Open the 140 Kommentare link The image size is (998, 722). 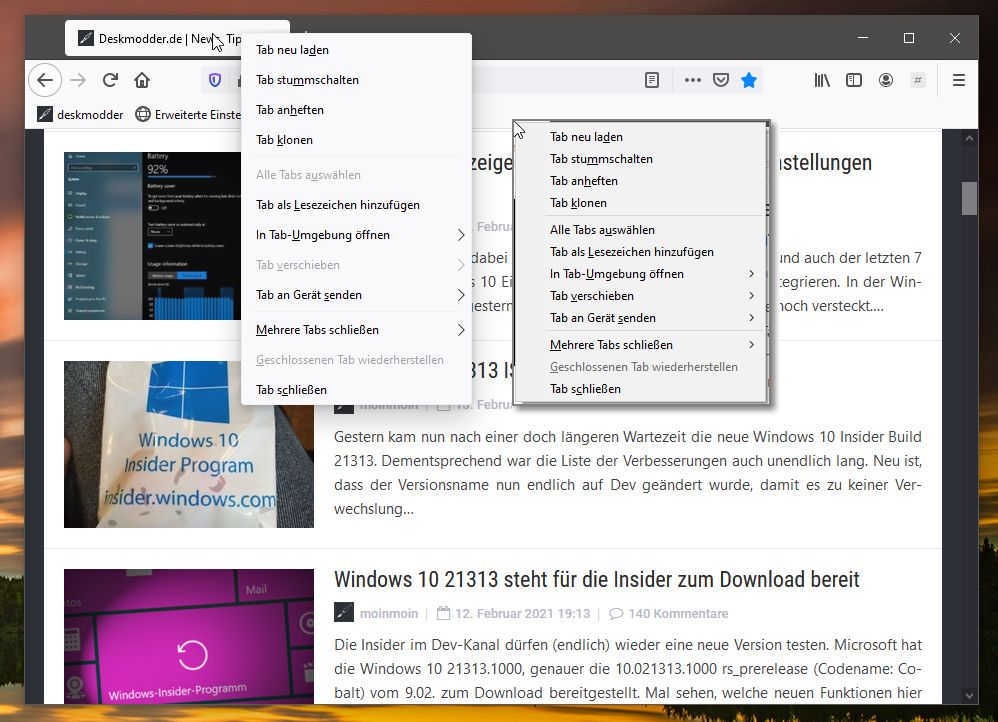pos(678,613)
